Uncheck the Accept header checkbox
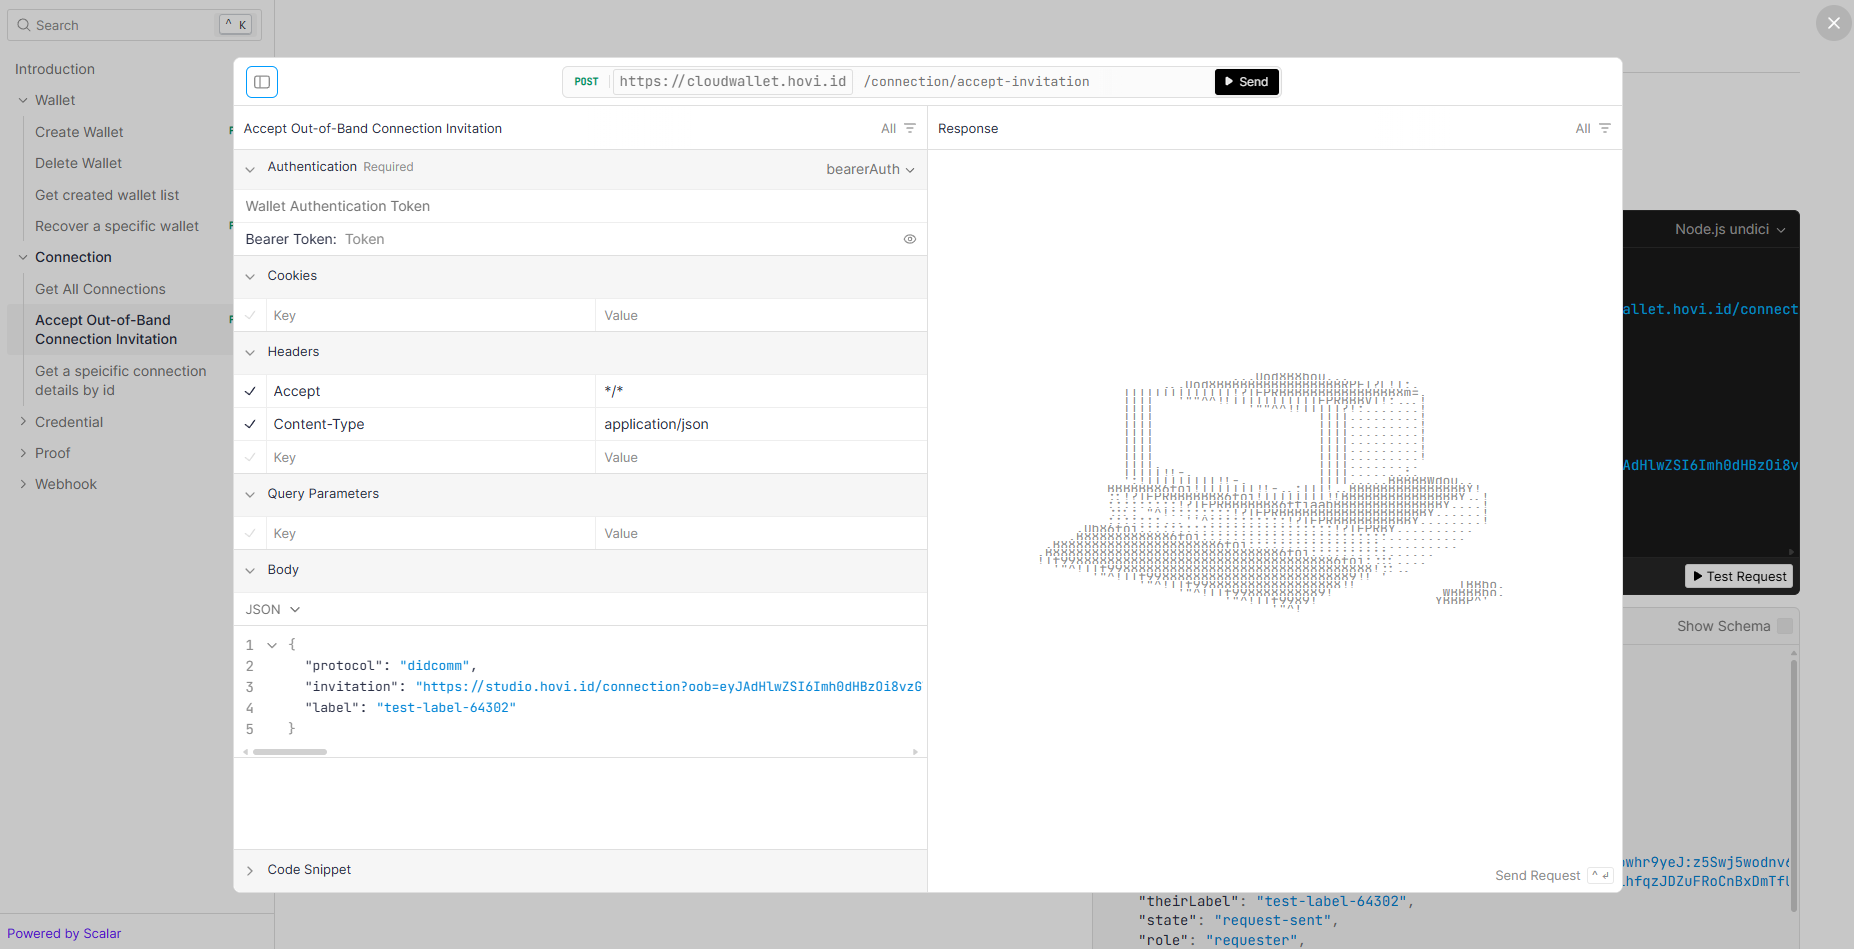This screenshot has height=949, width=1854. (x=251, y=391)
